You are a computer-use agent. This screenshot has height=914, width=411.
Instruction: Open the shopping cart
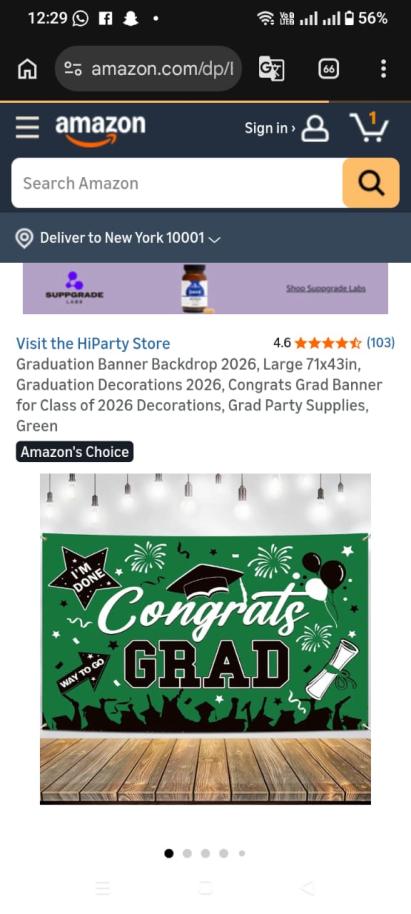point(369,126)
